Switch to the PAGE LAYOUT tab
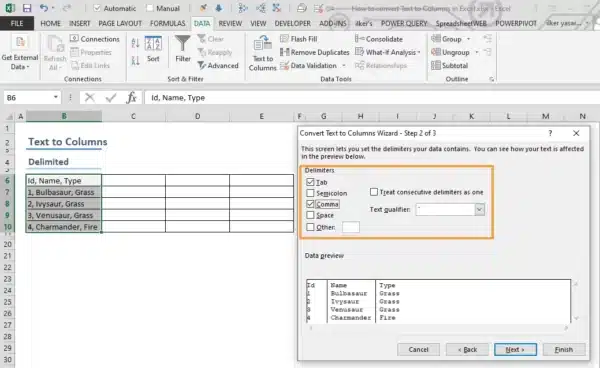Image resolution: width=600 pixels, height=368 pixels. (x=120, y=23)
